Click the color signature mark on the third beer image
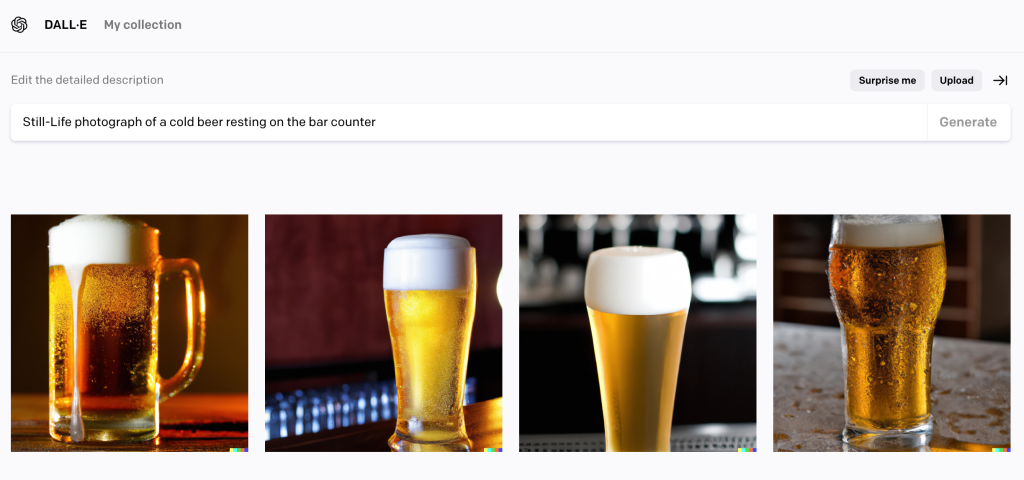The height and width of the screenshot is (480, 1024). coord(747,449)
